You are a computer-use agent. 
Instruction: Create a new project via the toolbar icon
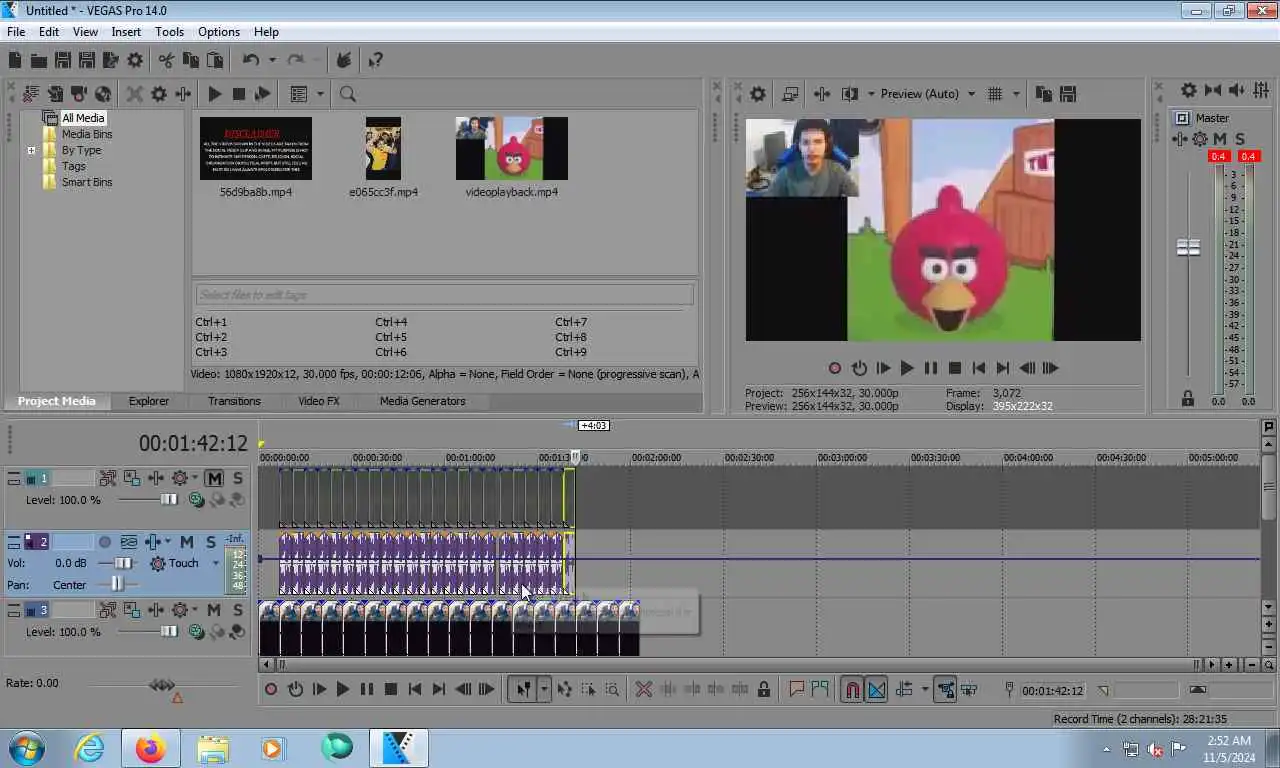click(15, 61)
